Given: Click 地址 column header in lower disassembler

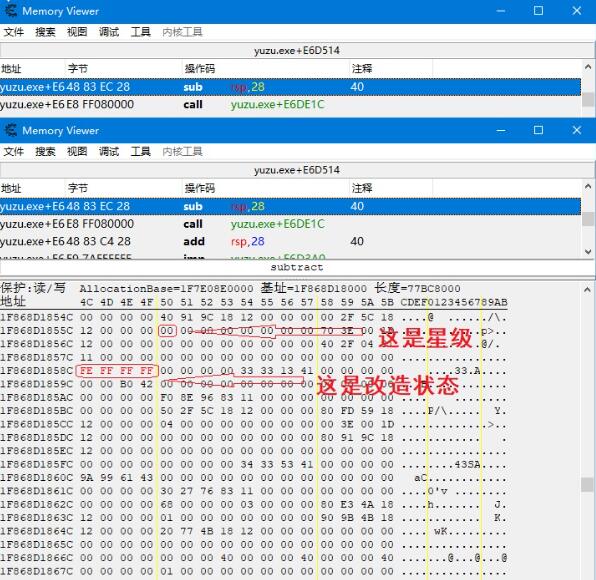Looking at the screenshot, I should point(32,188).
